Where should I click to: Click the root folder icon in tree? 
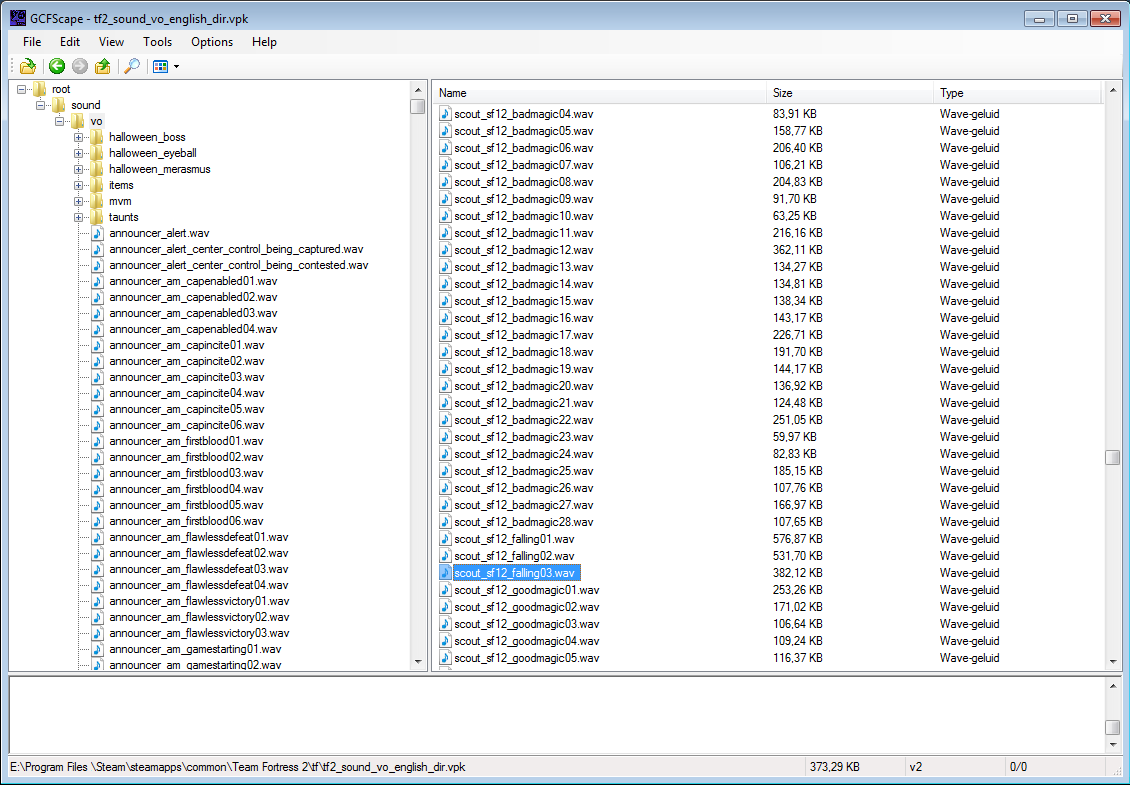(40, 89)
